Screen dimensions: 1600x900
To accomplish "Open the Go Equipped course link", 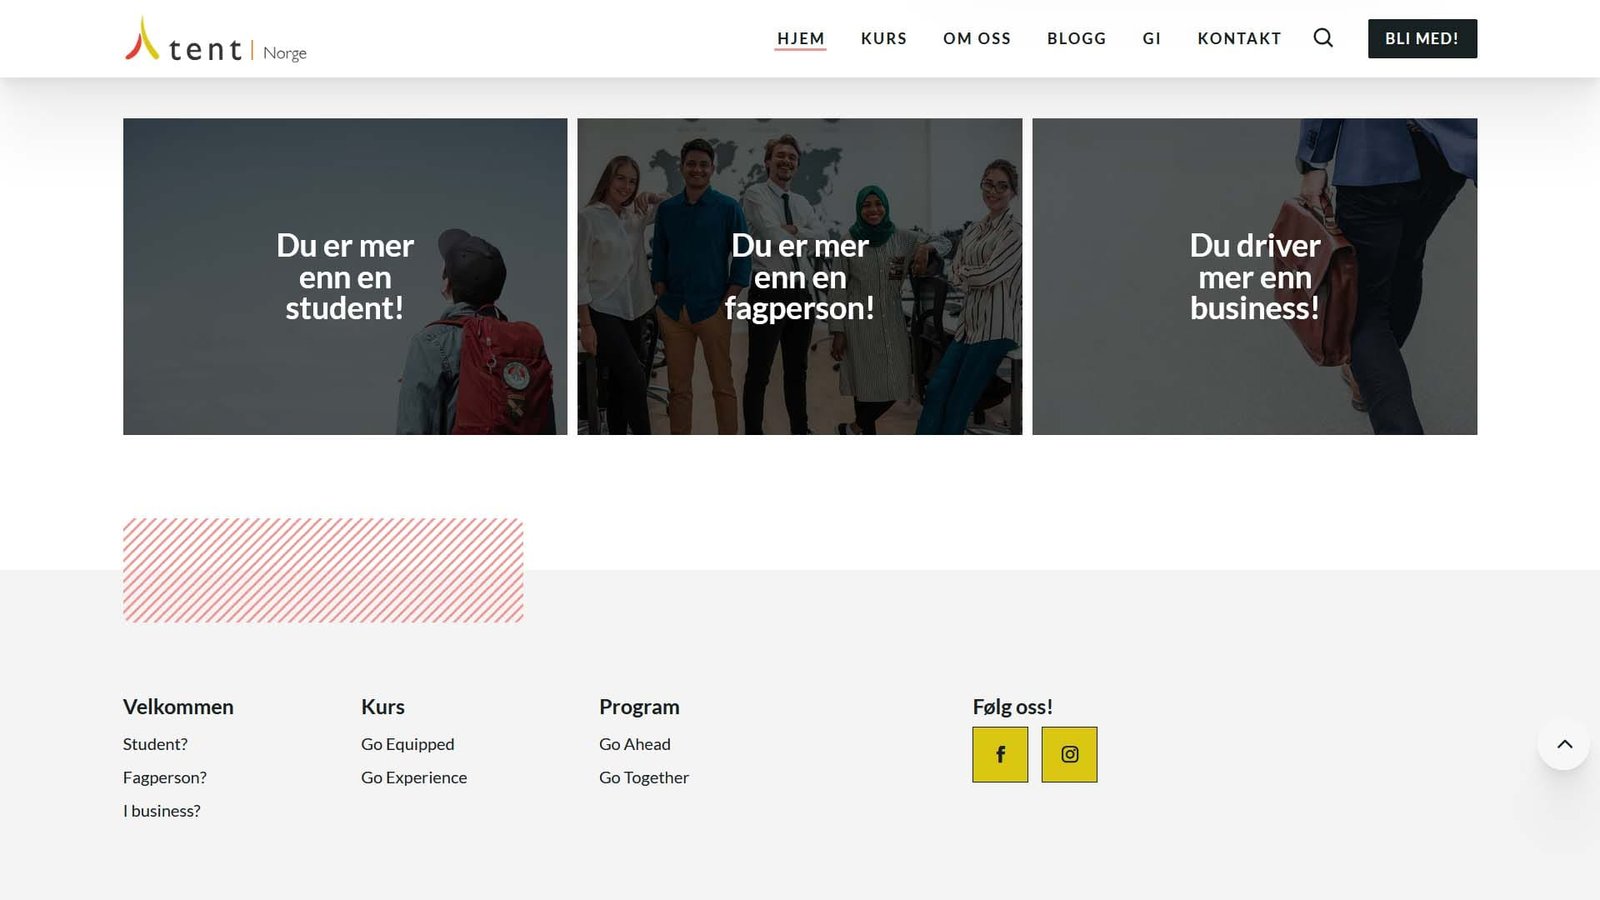I will pyautogui.click(x=408, y=744).
